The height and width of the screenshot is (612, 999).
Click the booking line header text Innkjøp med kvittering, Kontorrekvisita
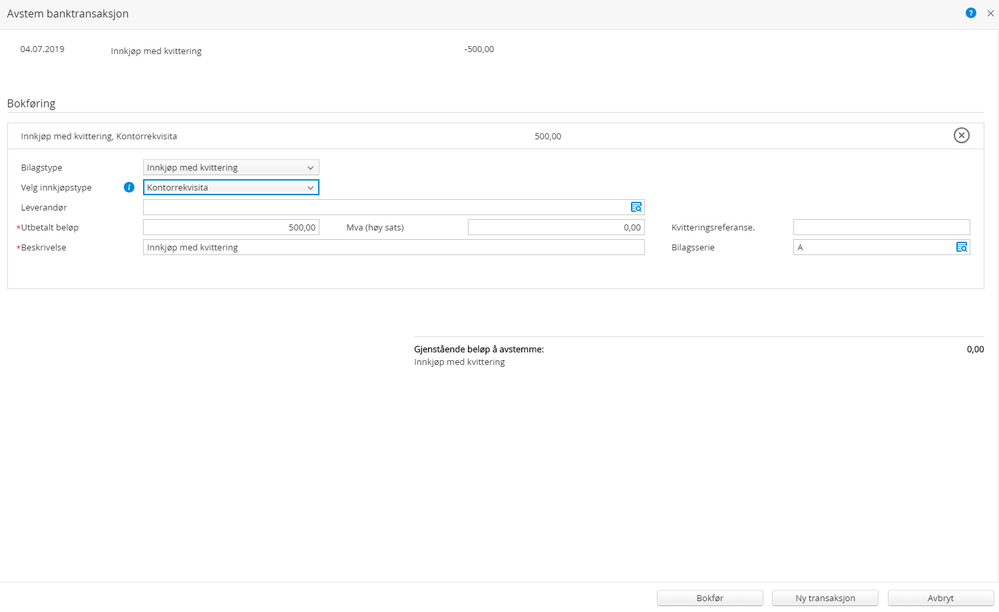pos(99,136)
